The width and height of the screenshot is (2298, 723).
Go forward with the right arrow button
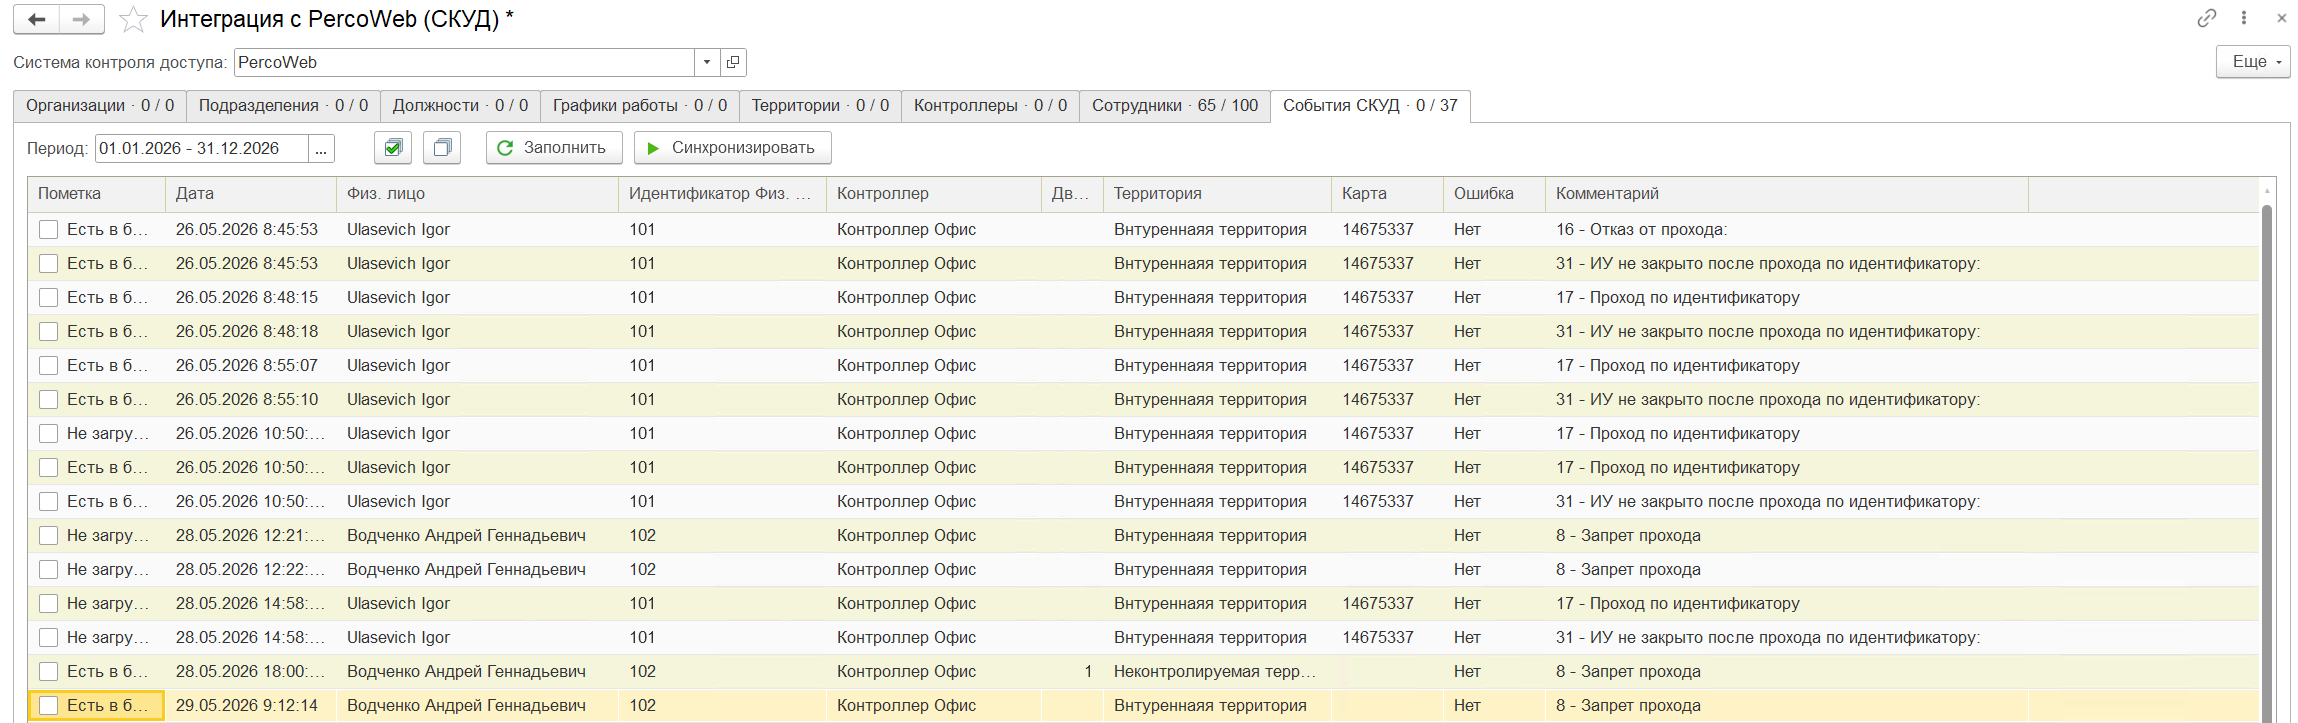[81, 19]
